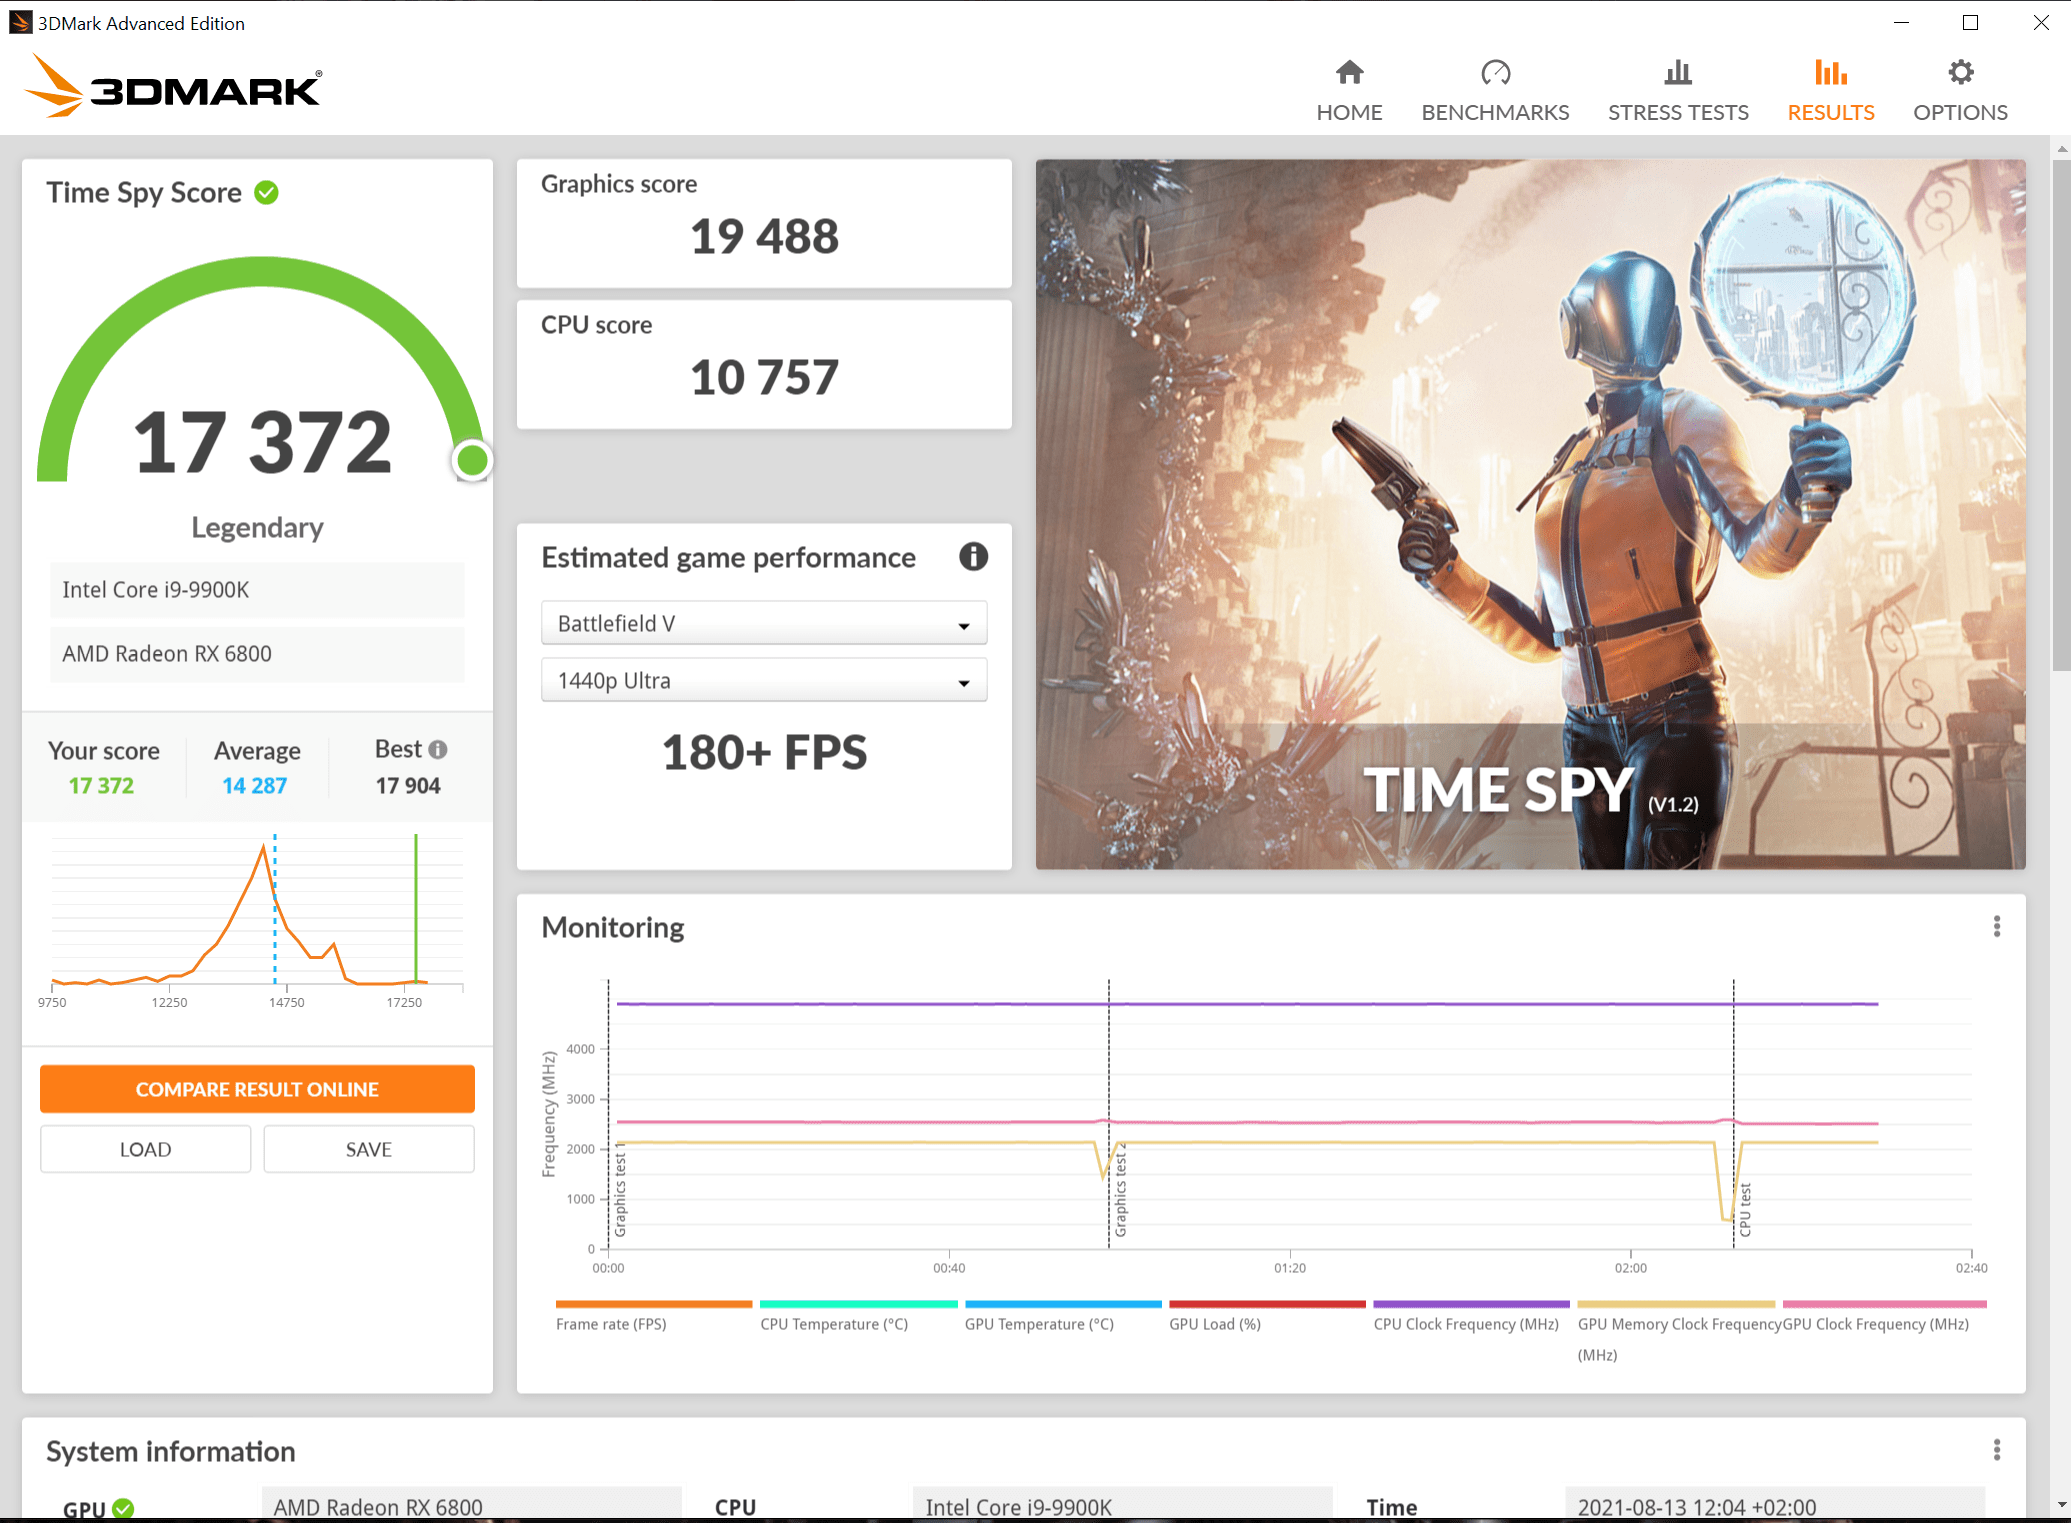Click the SAVE button

[x=368, y=1149]
